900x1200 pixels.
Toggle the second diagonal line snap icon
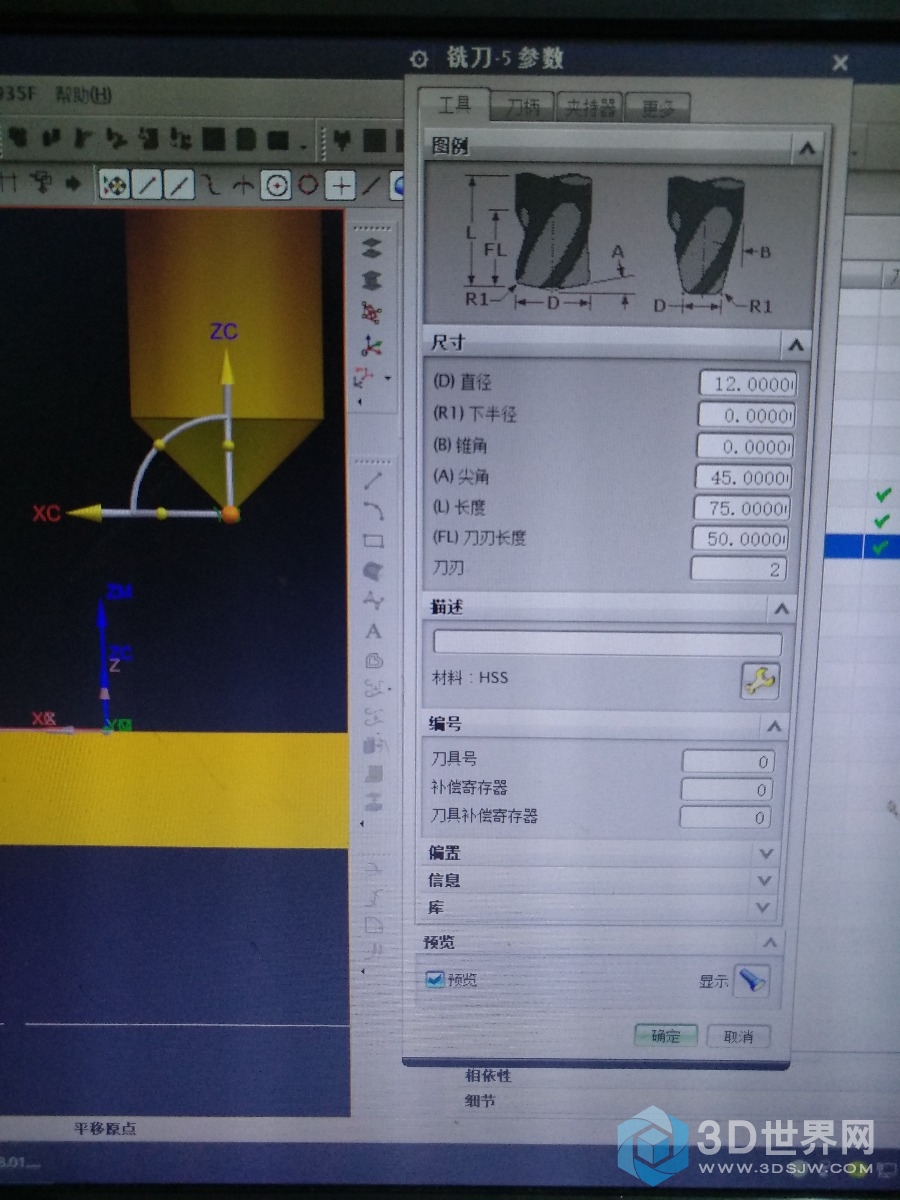pyautogui.click(x=179, y=184)
